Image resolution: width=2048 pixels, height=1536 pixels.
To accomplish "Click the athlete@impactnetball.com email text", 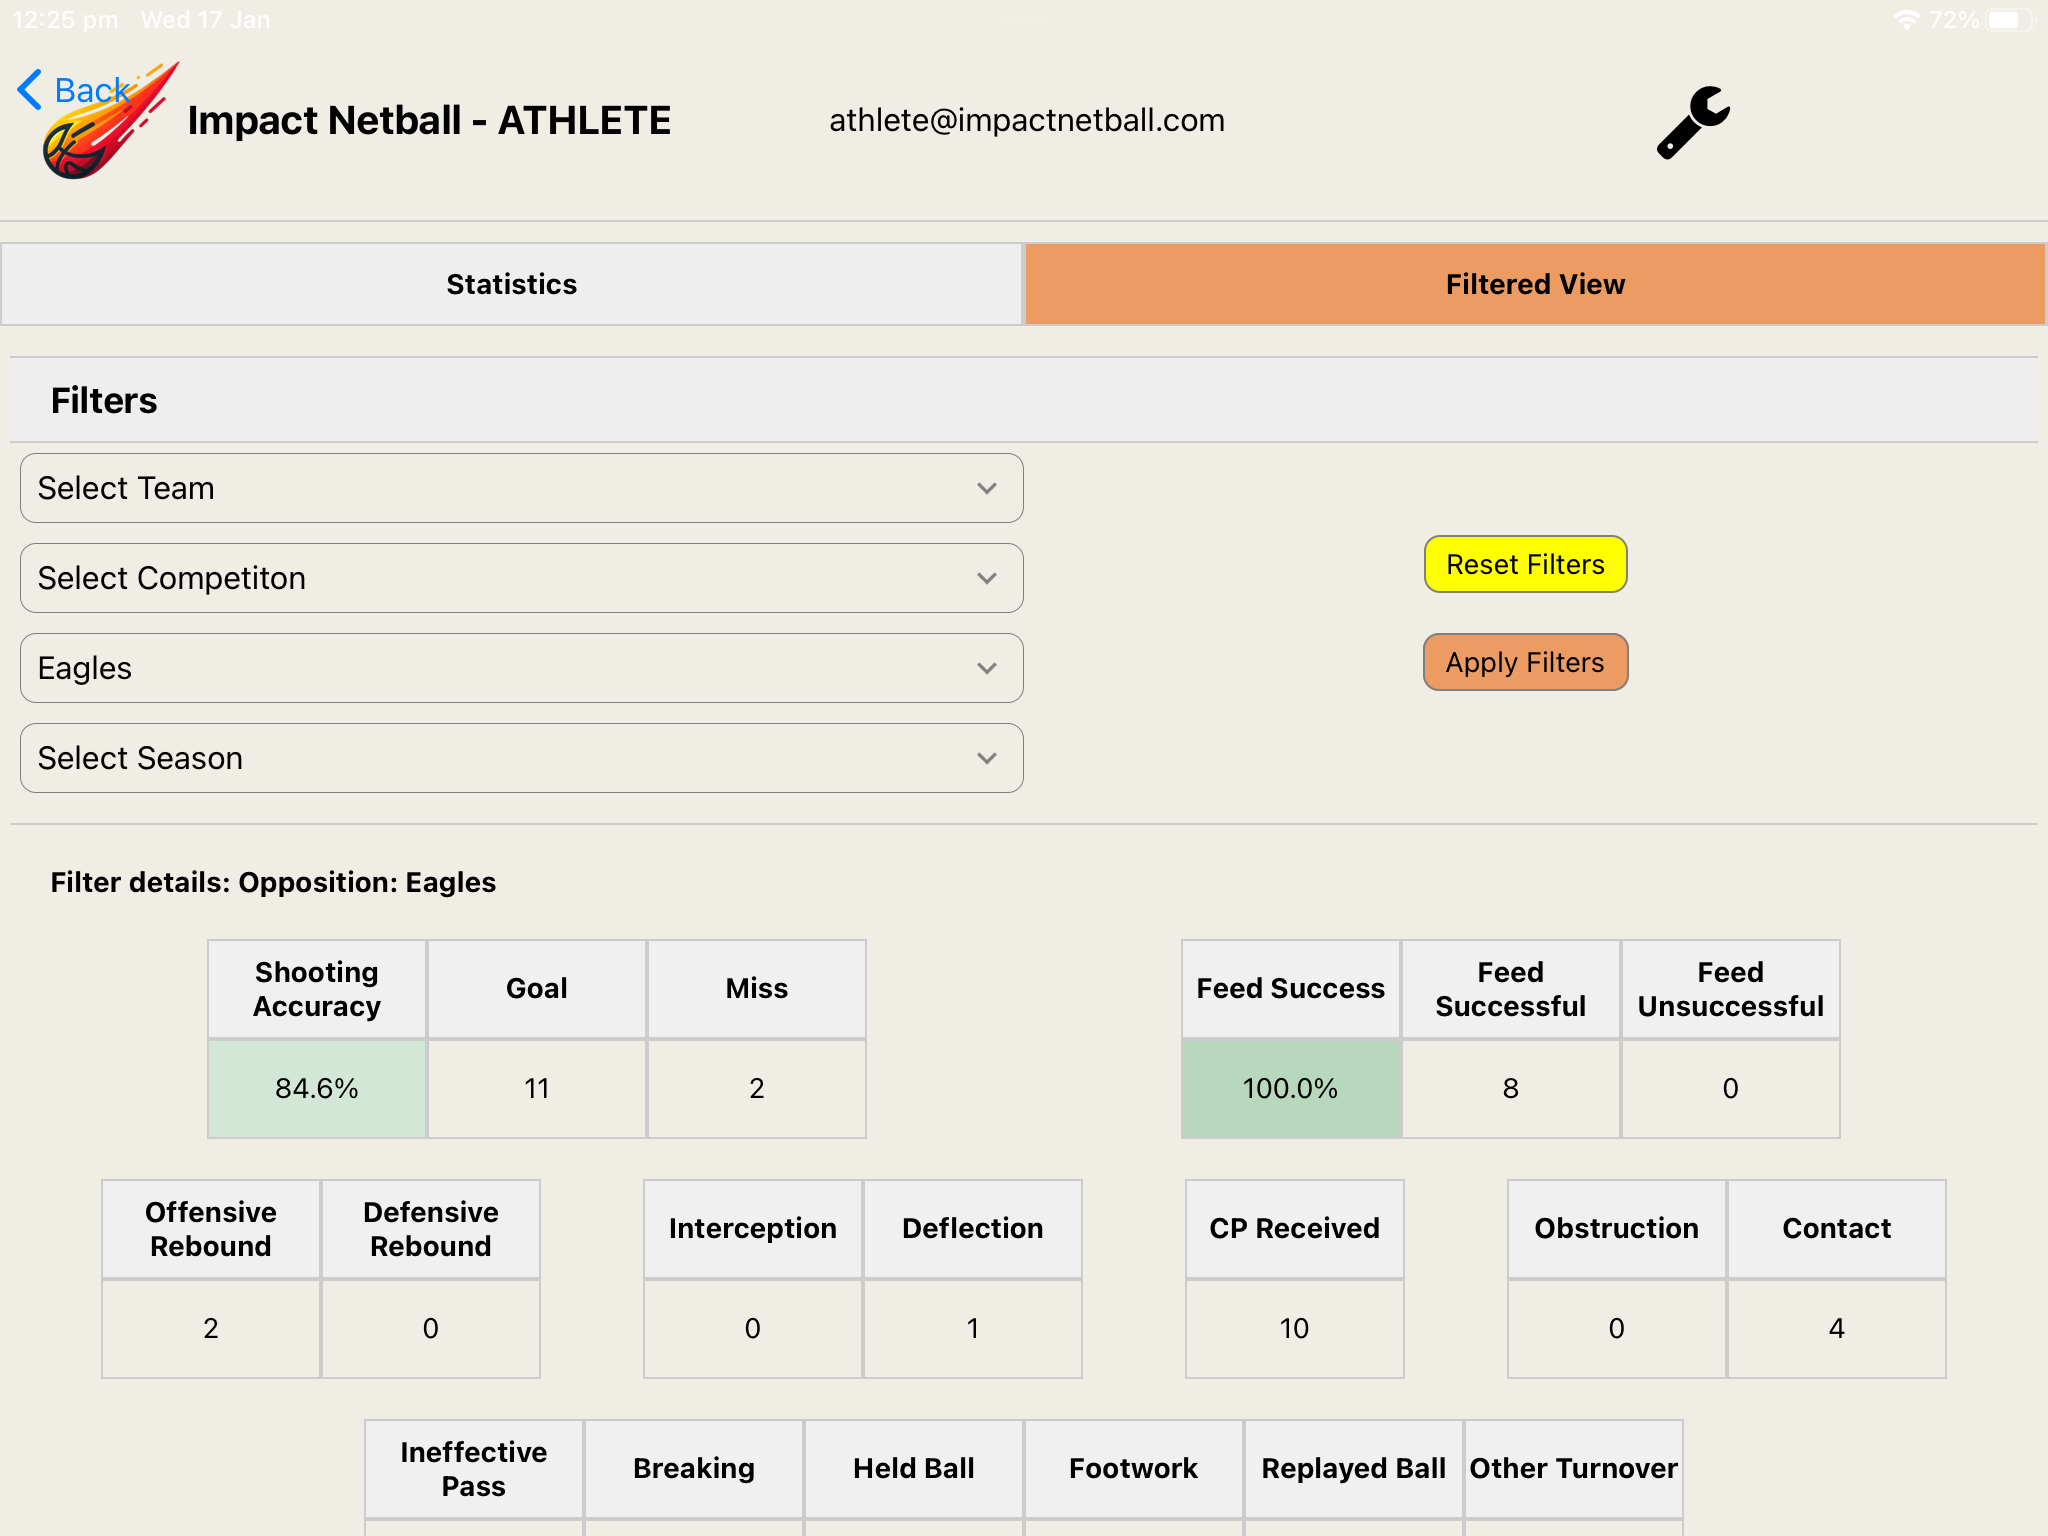I will pyautogui.click(x=1026, y=120).
